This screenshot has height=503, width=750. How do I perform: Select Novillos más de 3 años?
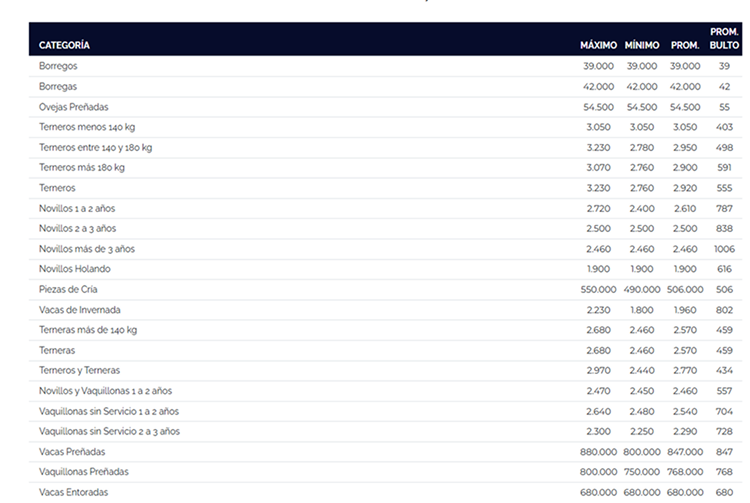pos(87,249)
